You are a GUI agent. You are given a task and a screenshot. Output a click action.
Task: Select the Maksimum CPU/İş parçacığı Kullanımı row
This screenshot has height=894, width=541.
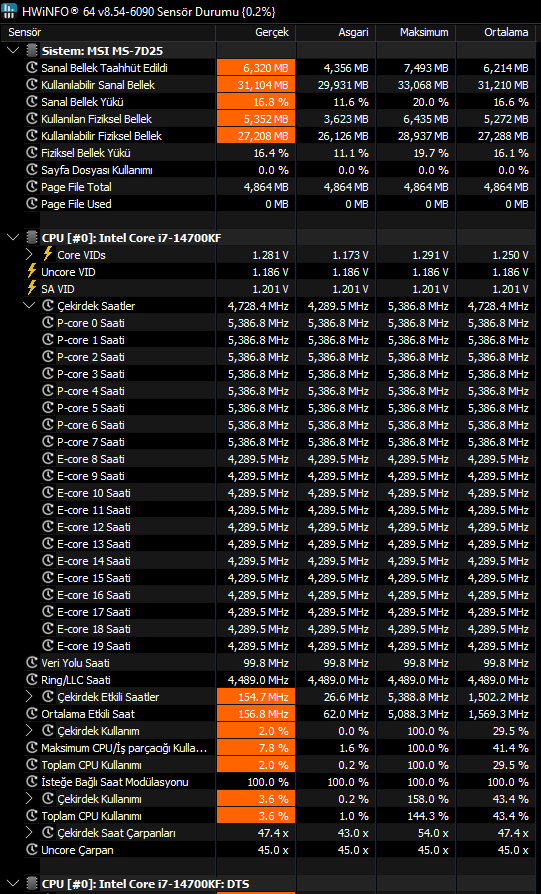point(124,748)
